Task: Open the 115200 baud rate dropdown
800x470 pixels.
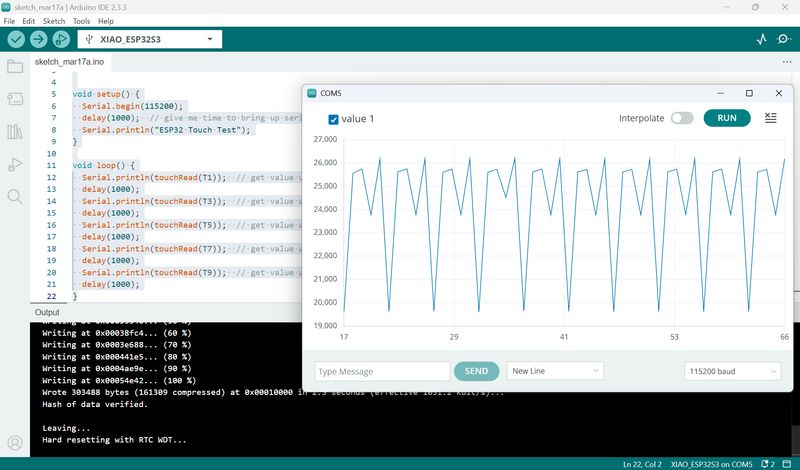Action: click(732, 371)
